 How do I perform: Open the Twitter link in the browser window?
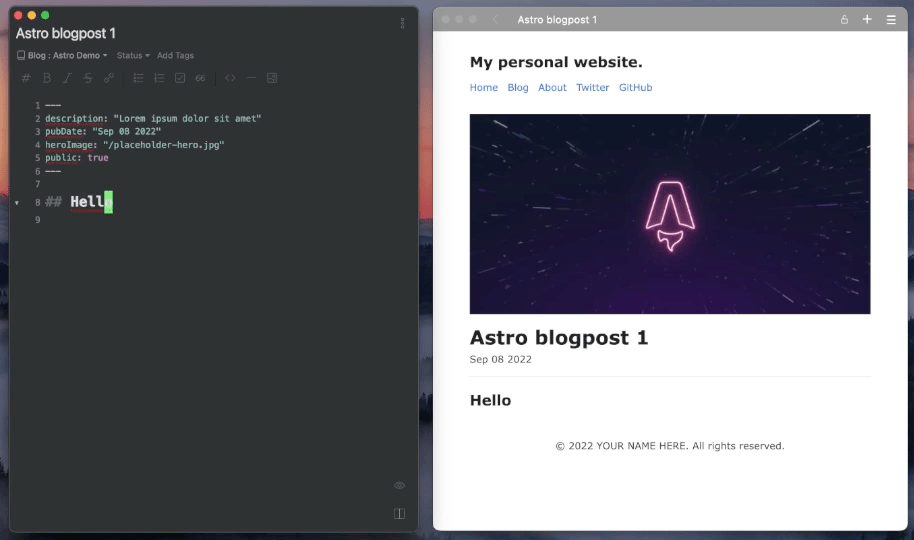point(592,87)
